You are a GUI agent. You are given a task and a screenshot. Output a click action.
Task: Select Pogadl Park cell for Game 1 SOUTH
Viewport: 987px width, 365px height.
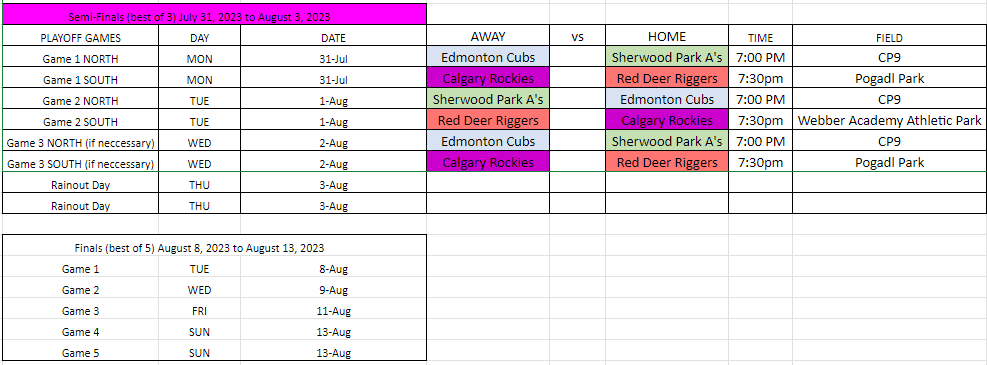pos(889,78)
